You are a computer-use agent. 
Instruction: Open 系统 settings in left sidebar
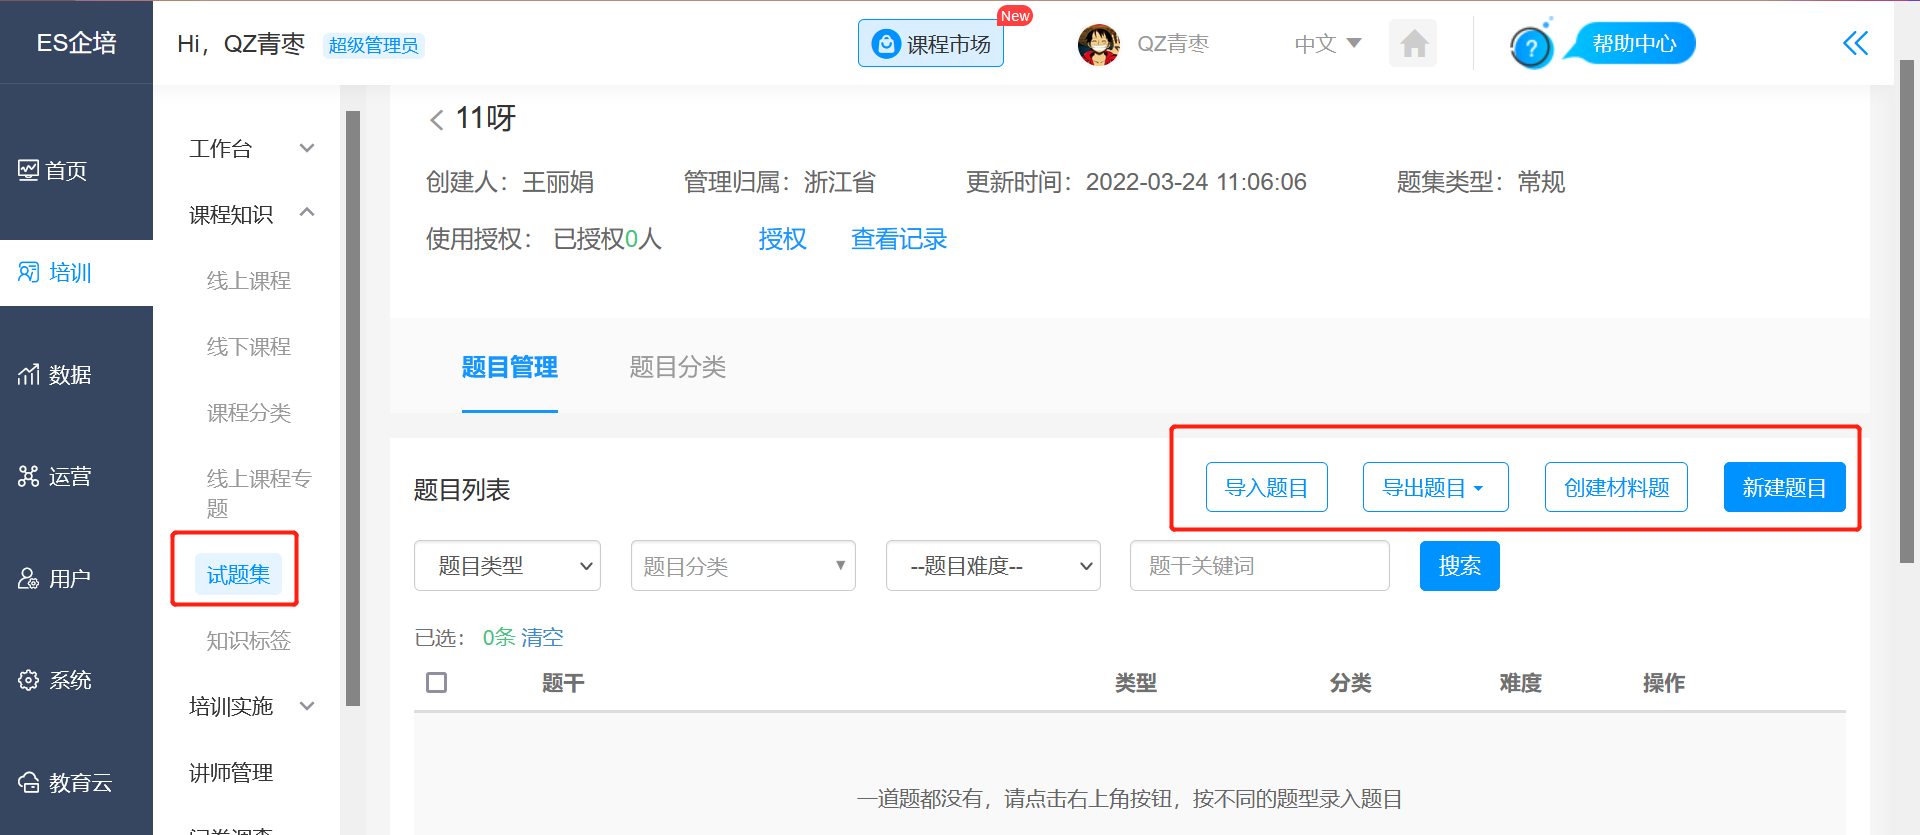tap(56, 681)
